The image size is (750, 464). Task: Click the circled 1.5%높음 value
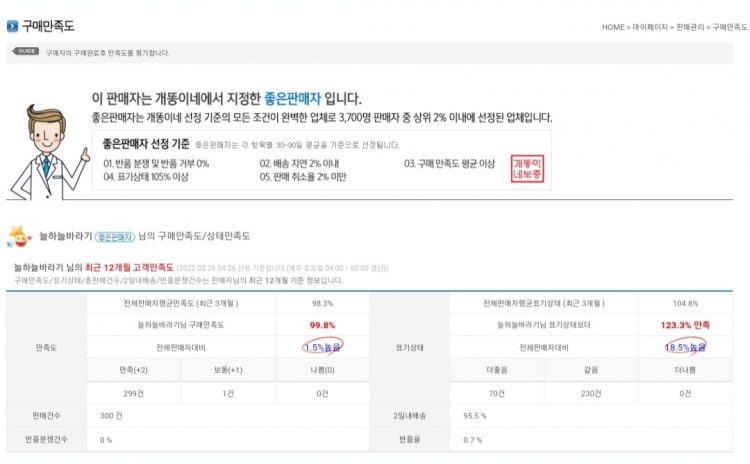click(x=322, y=347)
